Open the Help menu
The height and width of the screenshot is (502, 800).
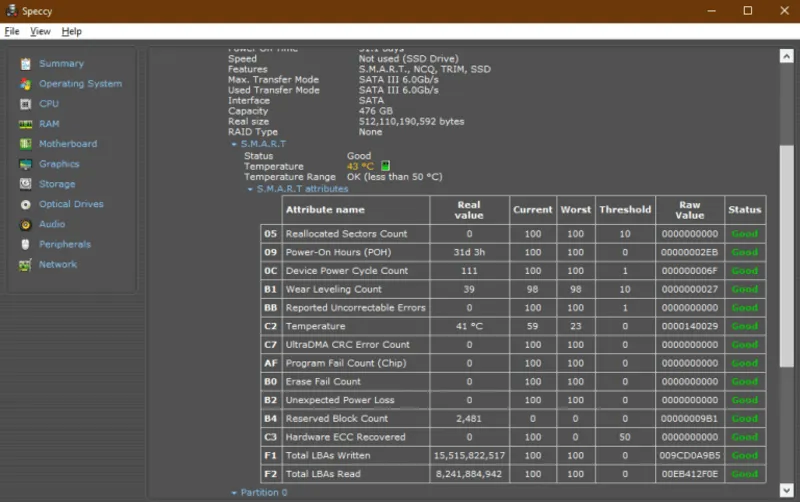[71, 31]
